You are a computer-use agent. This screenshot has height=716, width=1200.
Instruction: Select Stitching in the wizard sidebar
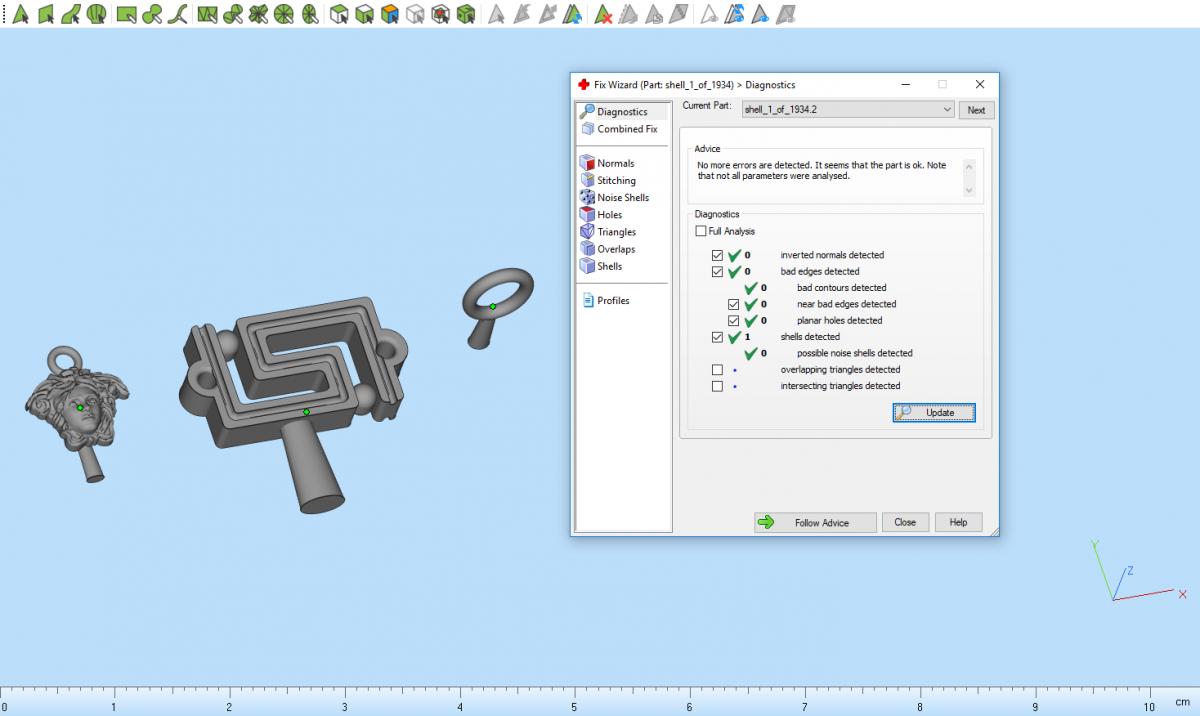click(x=616, y=180)
